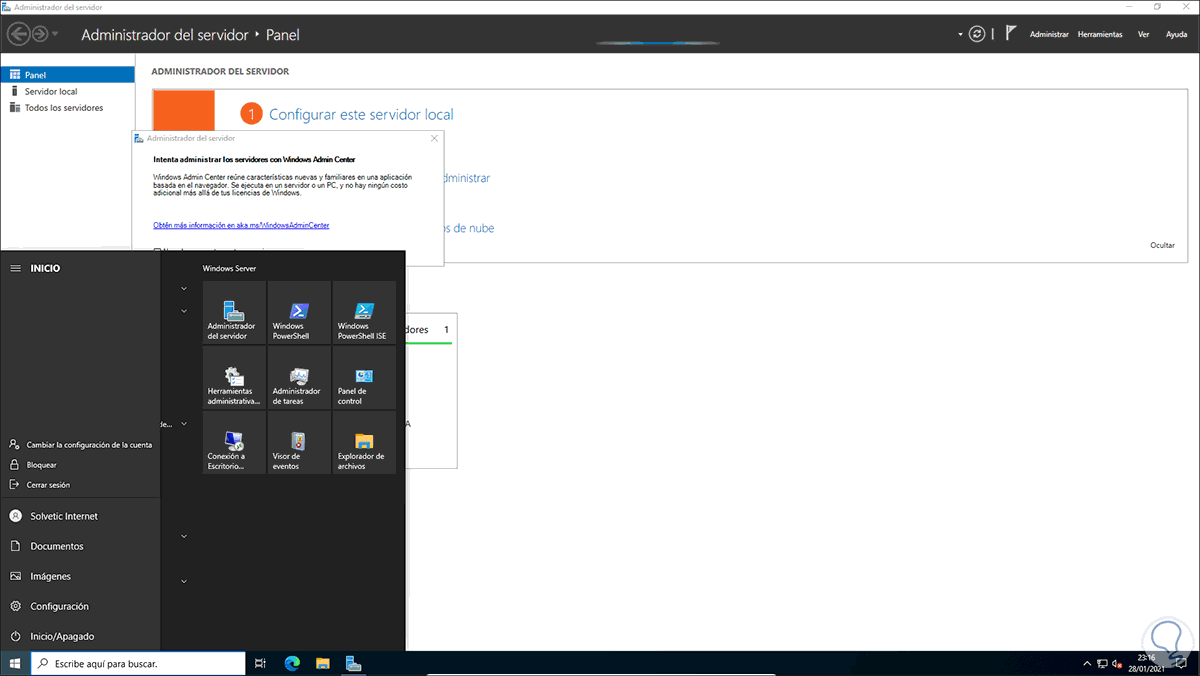1200x676 pixels.
Task: Click Server Manager taskbar icon
Action: 353,663
